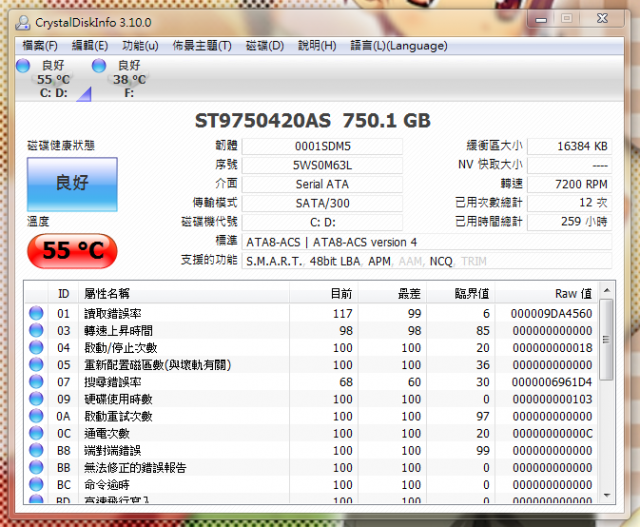Click the 臨界值 column header
640x527 pixels.
[x=461, y=293]
